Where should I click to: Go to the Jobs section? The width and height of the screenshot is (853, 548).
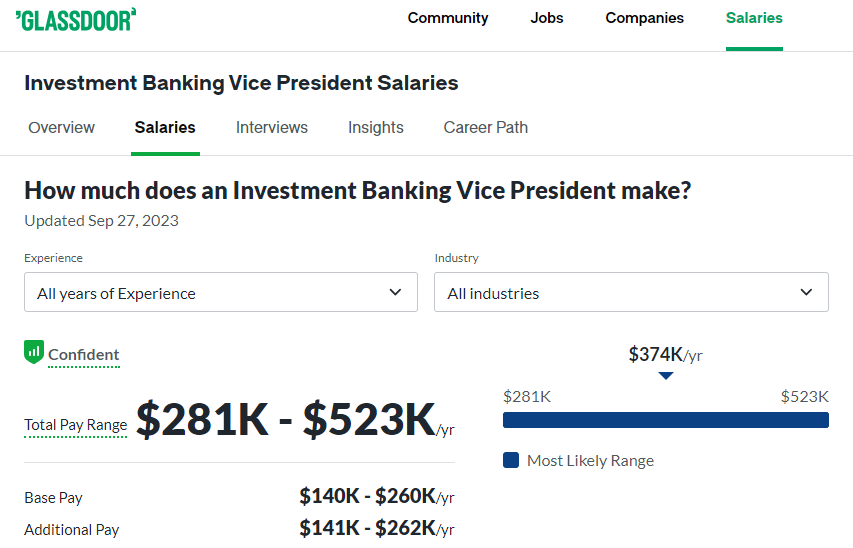coord(547,18)
